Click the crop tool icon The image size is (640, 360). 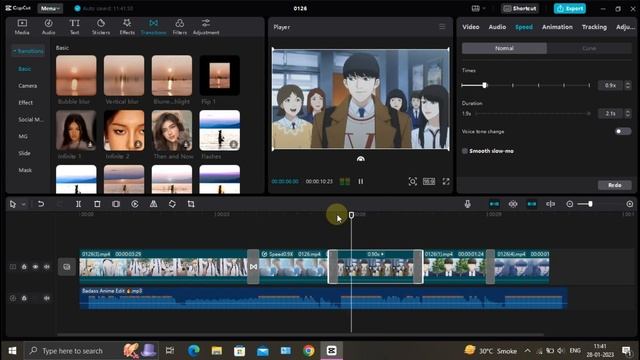point(191,204)
